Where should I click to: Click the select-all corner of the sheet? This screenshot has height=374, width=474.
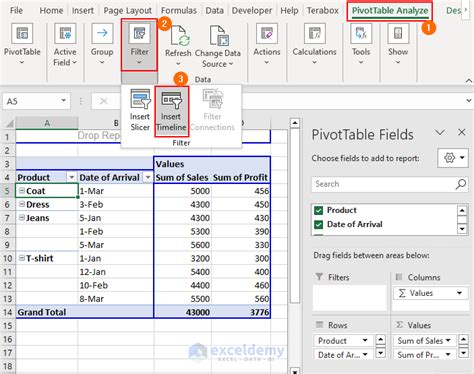coord(9,123)
